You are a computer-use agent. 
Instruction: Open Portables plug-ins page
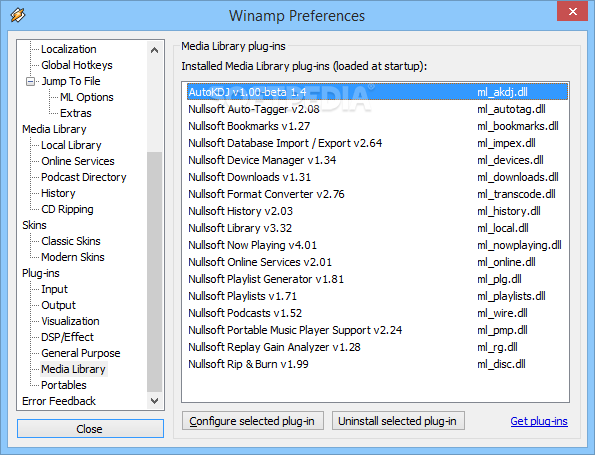point(64,385)
